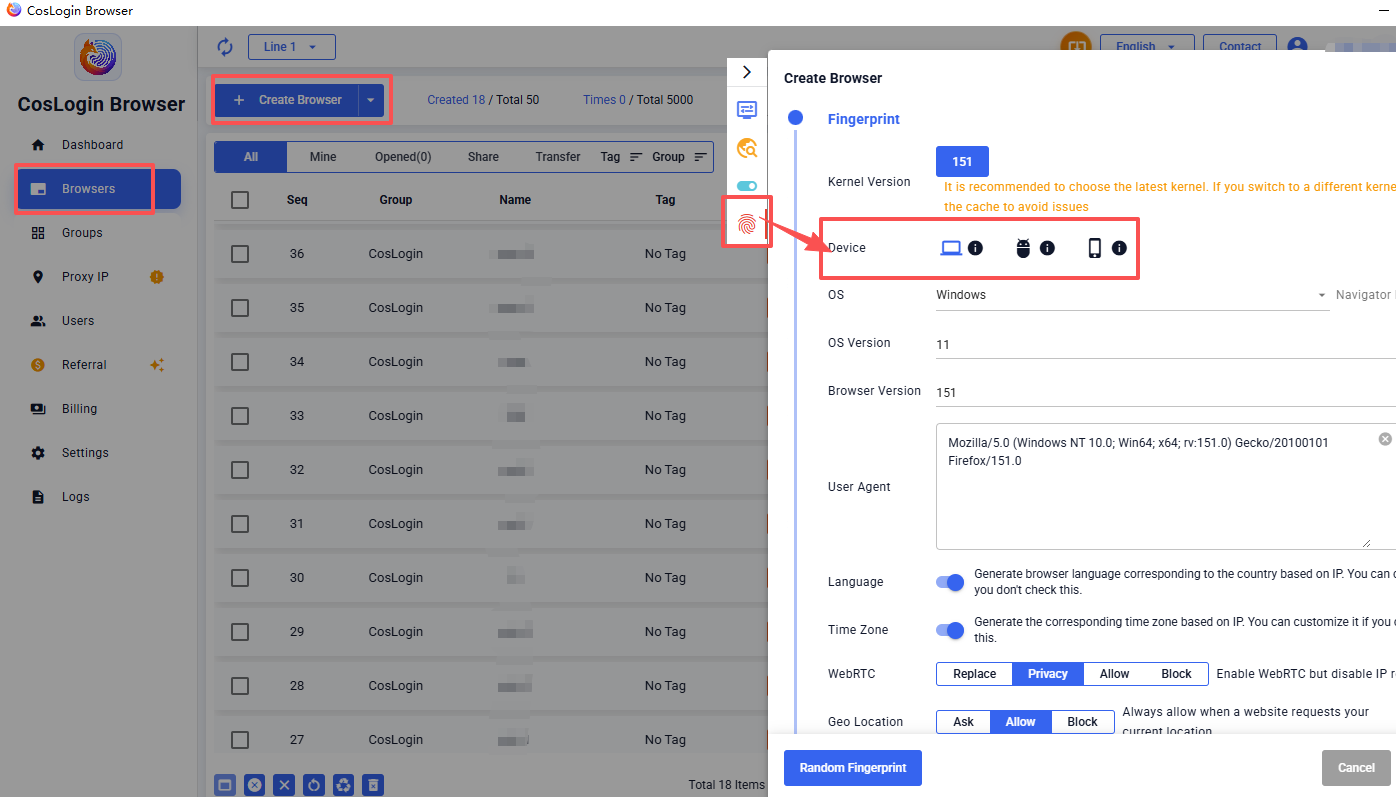
Task: Set WebRTC to Block
Action: [x=1176, y=674]
